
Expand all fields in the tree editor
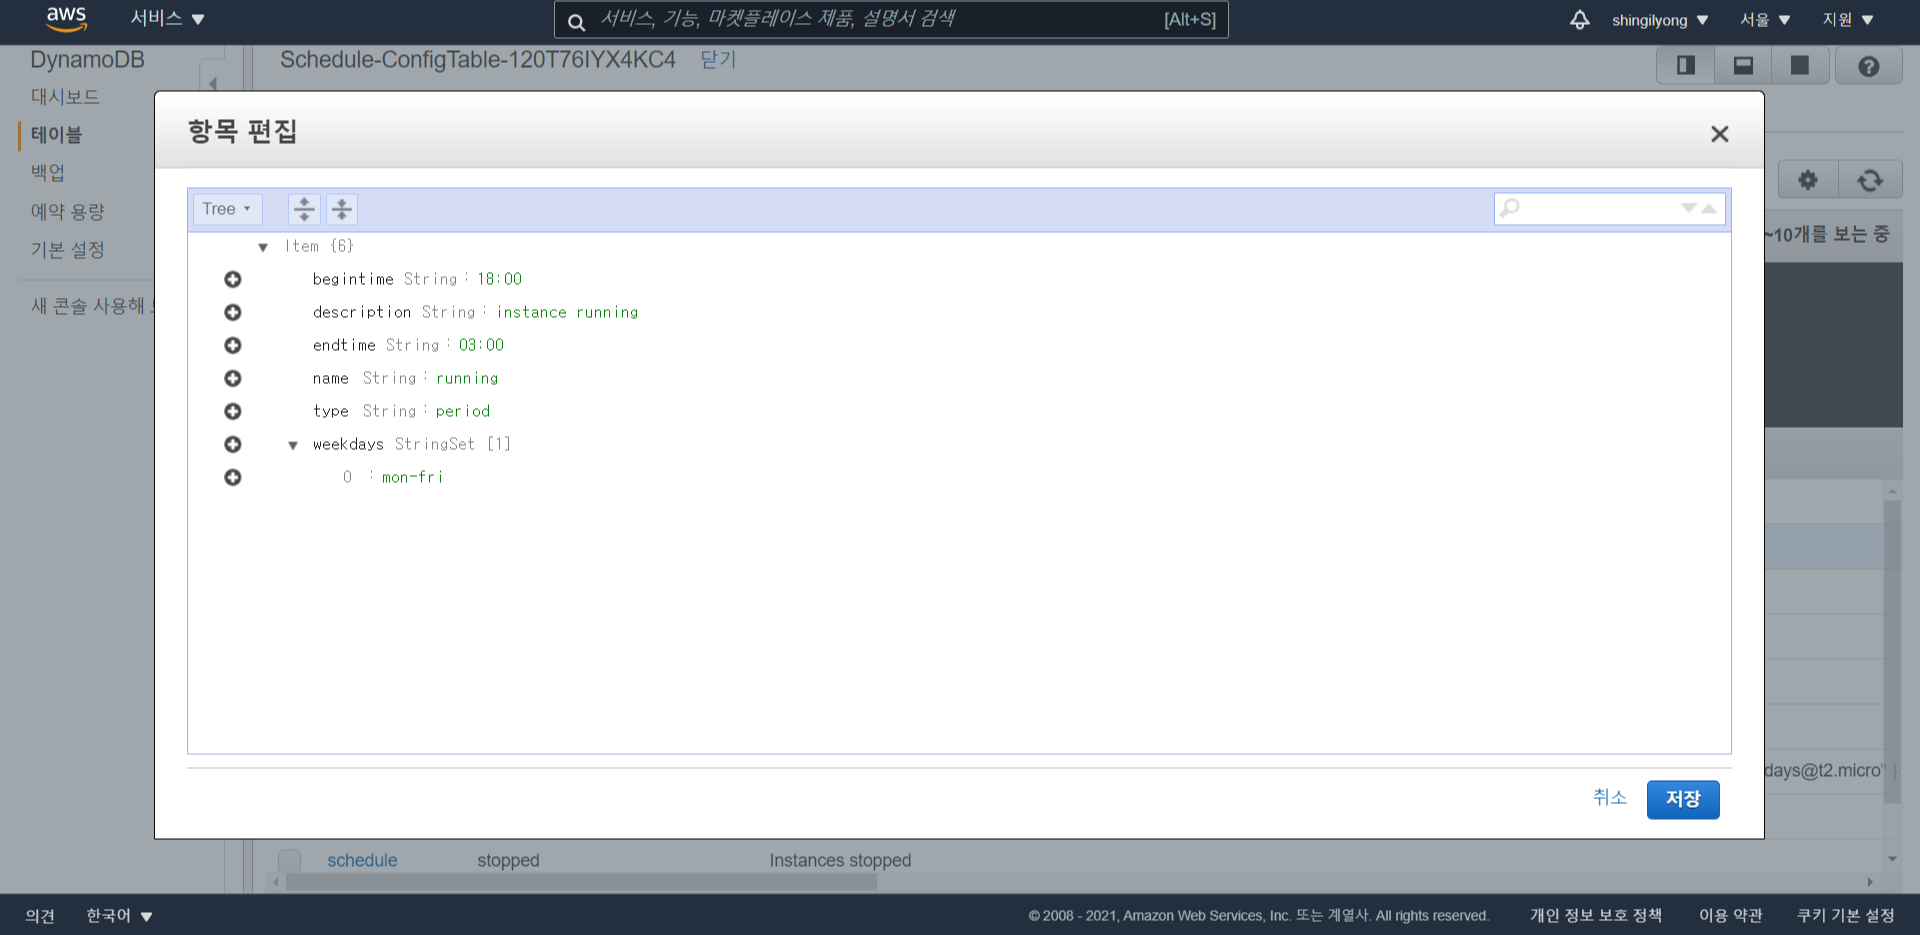(x=304, y=209)
